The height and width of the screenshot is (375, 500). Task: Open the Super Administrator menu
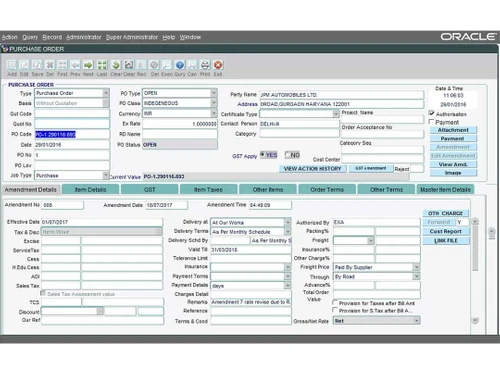click(x=132, y=37)
